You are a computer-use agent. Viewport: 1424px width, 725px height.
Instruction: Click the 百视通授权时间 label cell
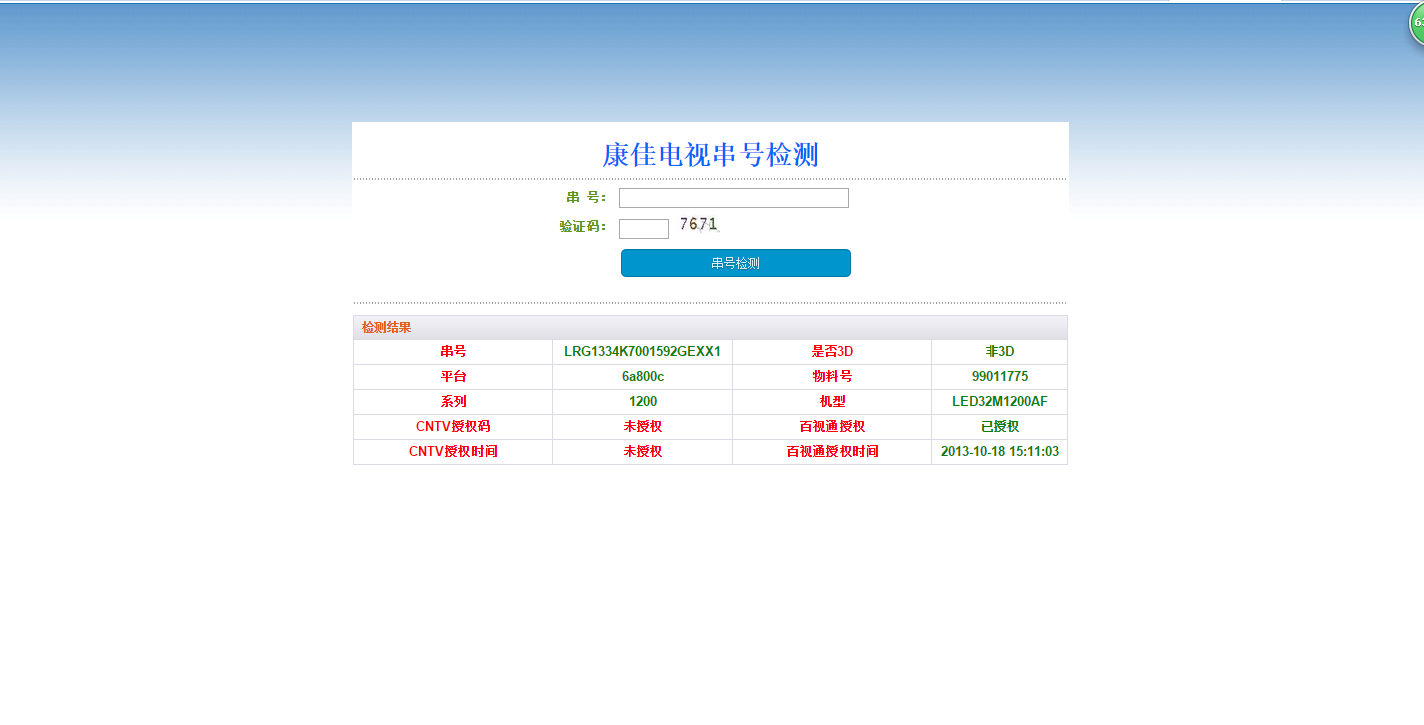[832, 452]
